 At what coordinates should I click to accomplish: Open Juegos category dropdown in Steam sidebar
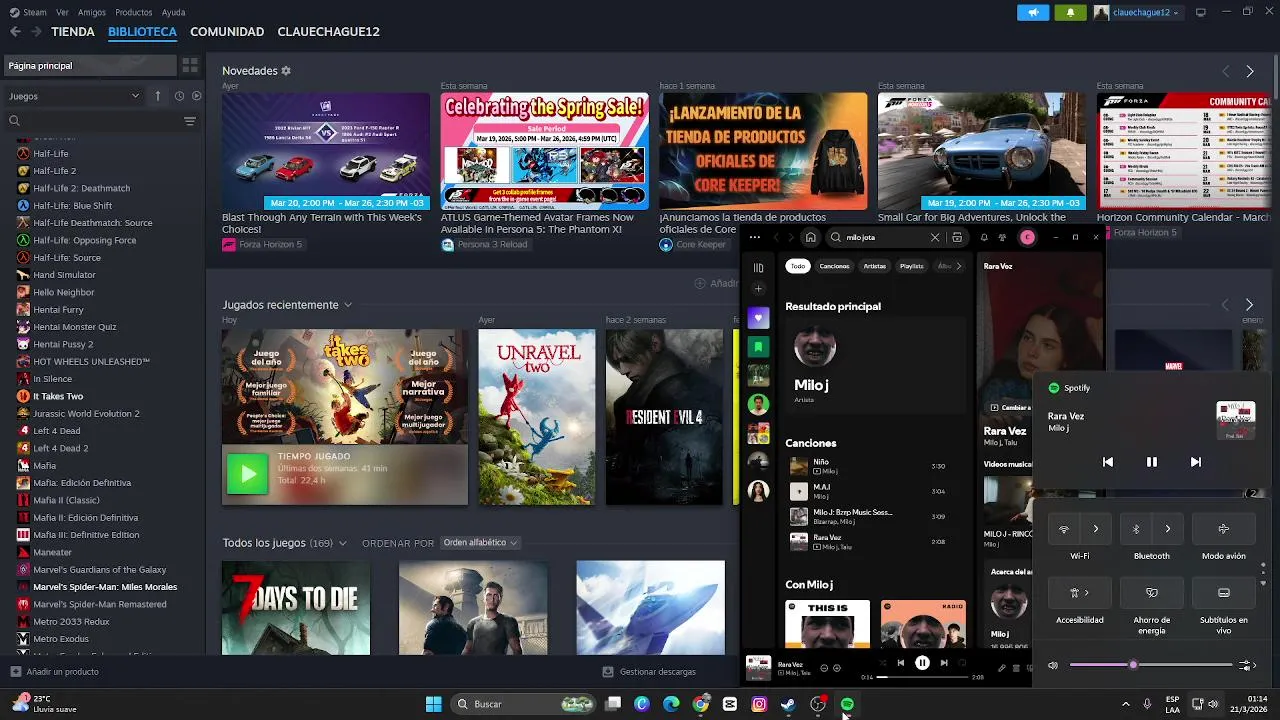click(x=75, y=96)
